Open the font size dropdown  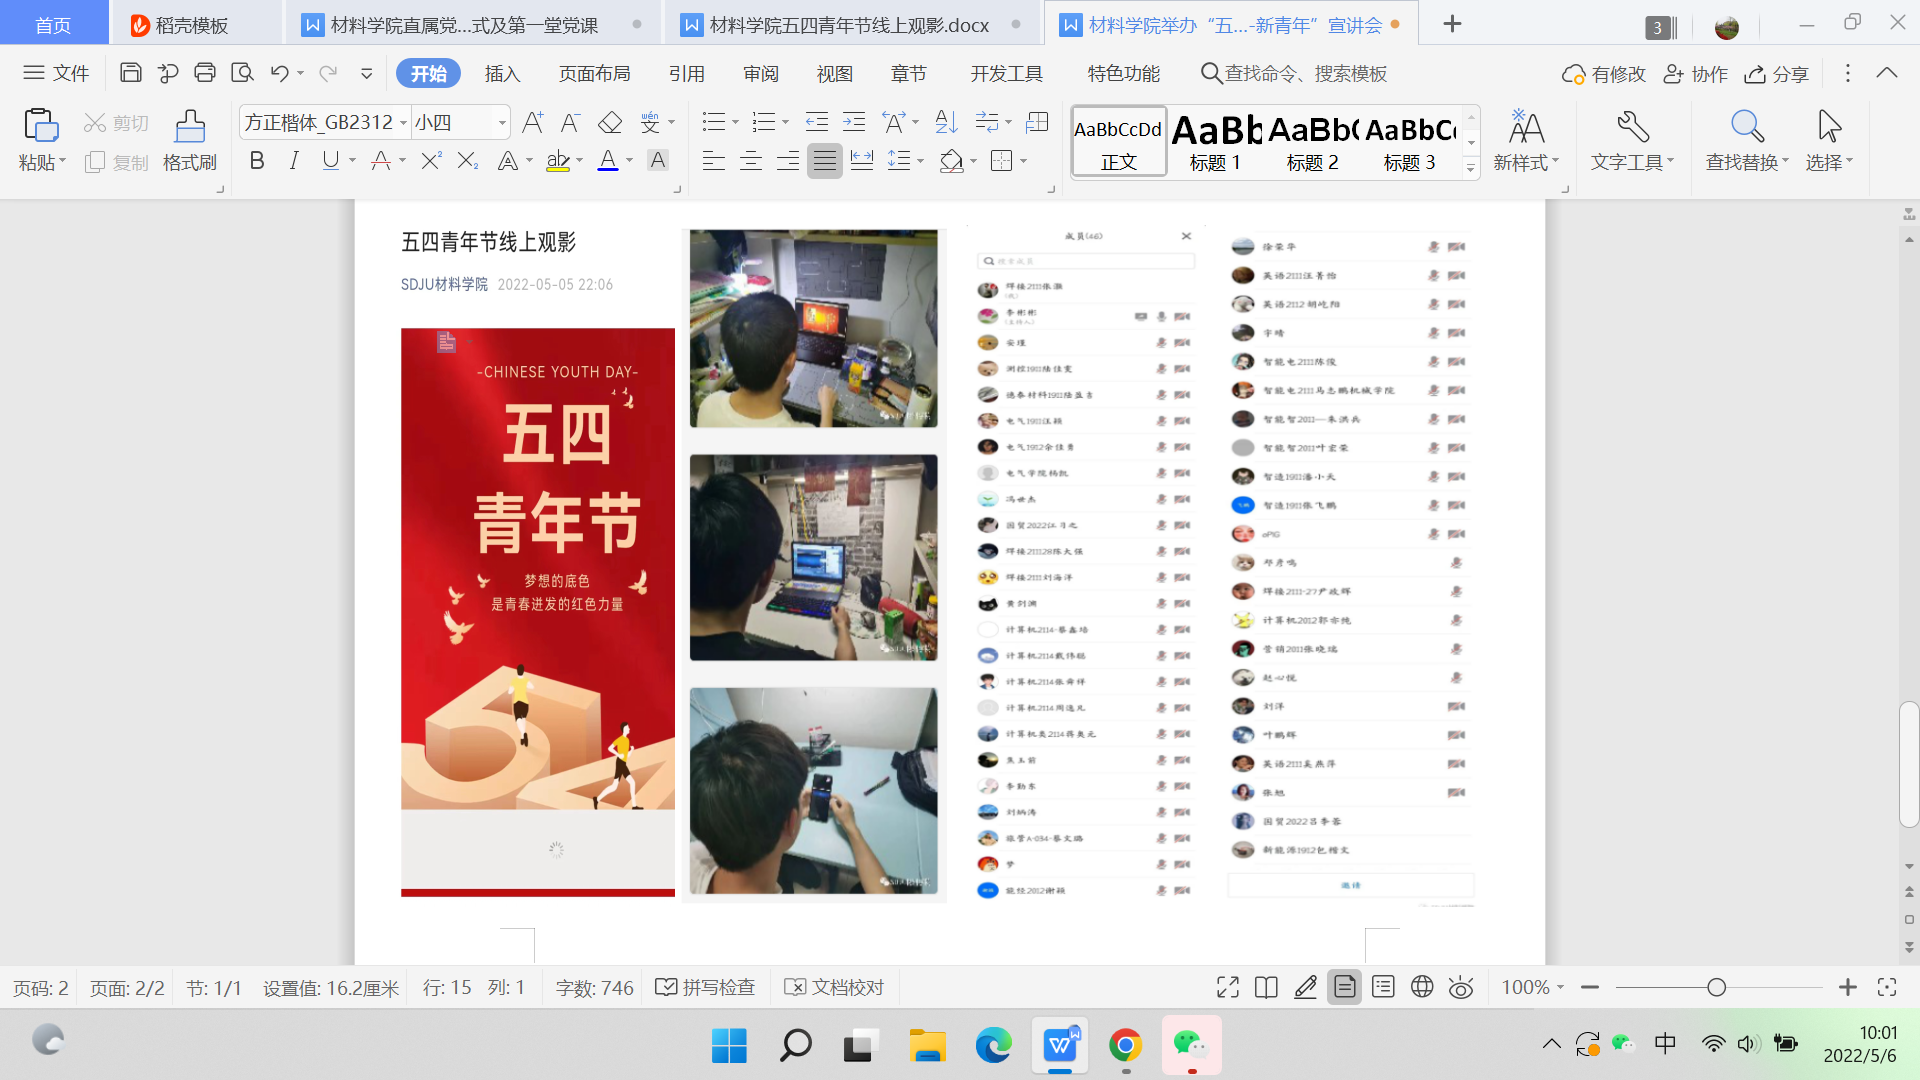[x=502, y=123]
